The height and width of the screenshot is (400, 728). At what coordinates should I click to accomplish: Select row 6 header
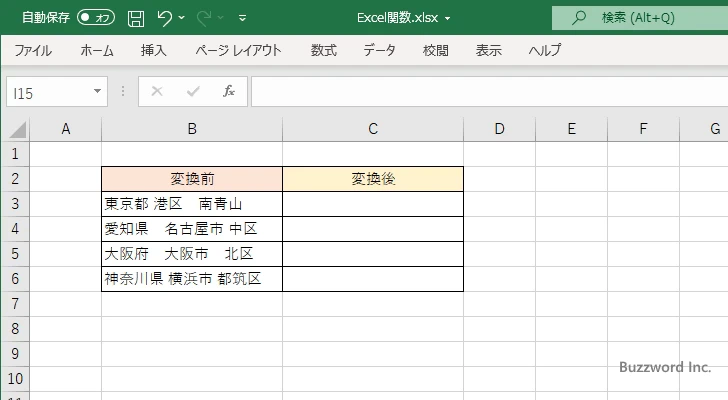click(x=15, y=279)
